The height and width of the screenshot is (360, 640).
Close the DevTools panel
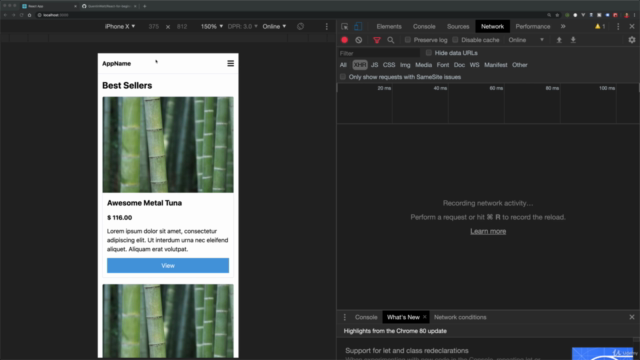632,27
